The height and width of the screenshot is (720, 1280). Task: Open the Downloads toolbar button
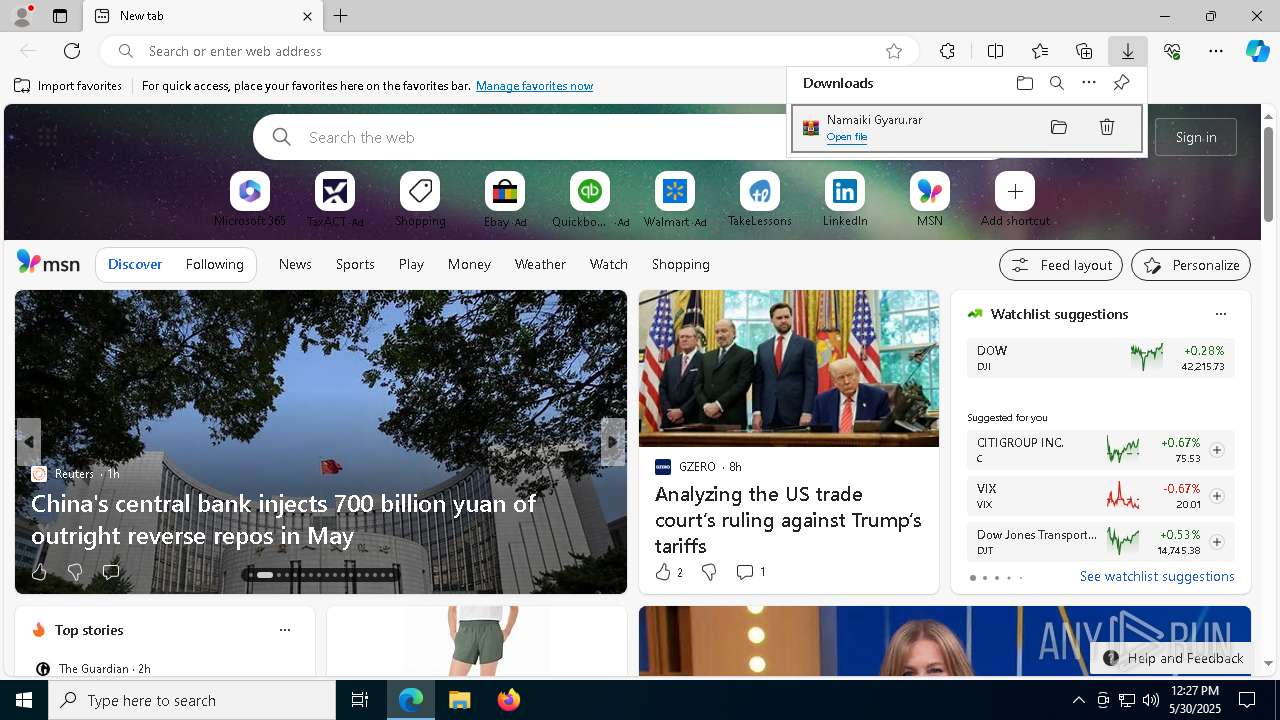pos(1127,51)
